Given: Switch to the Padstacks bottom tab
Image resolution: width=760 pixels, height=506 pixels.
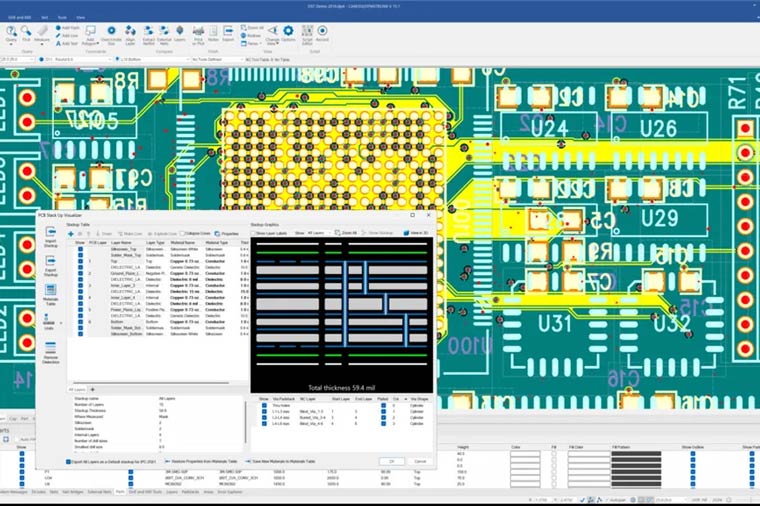Looking at the screenshot, I should point(190,492).
